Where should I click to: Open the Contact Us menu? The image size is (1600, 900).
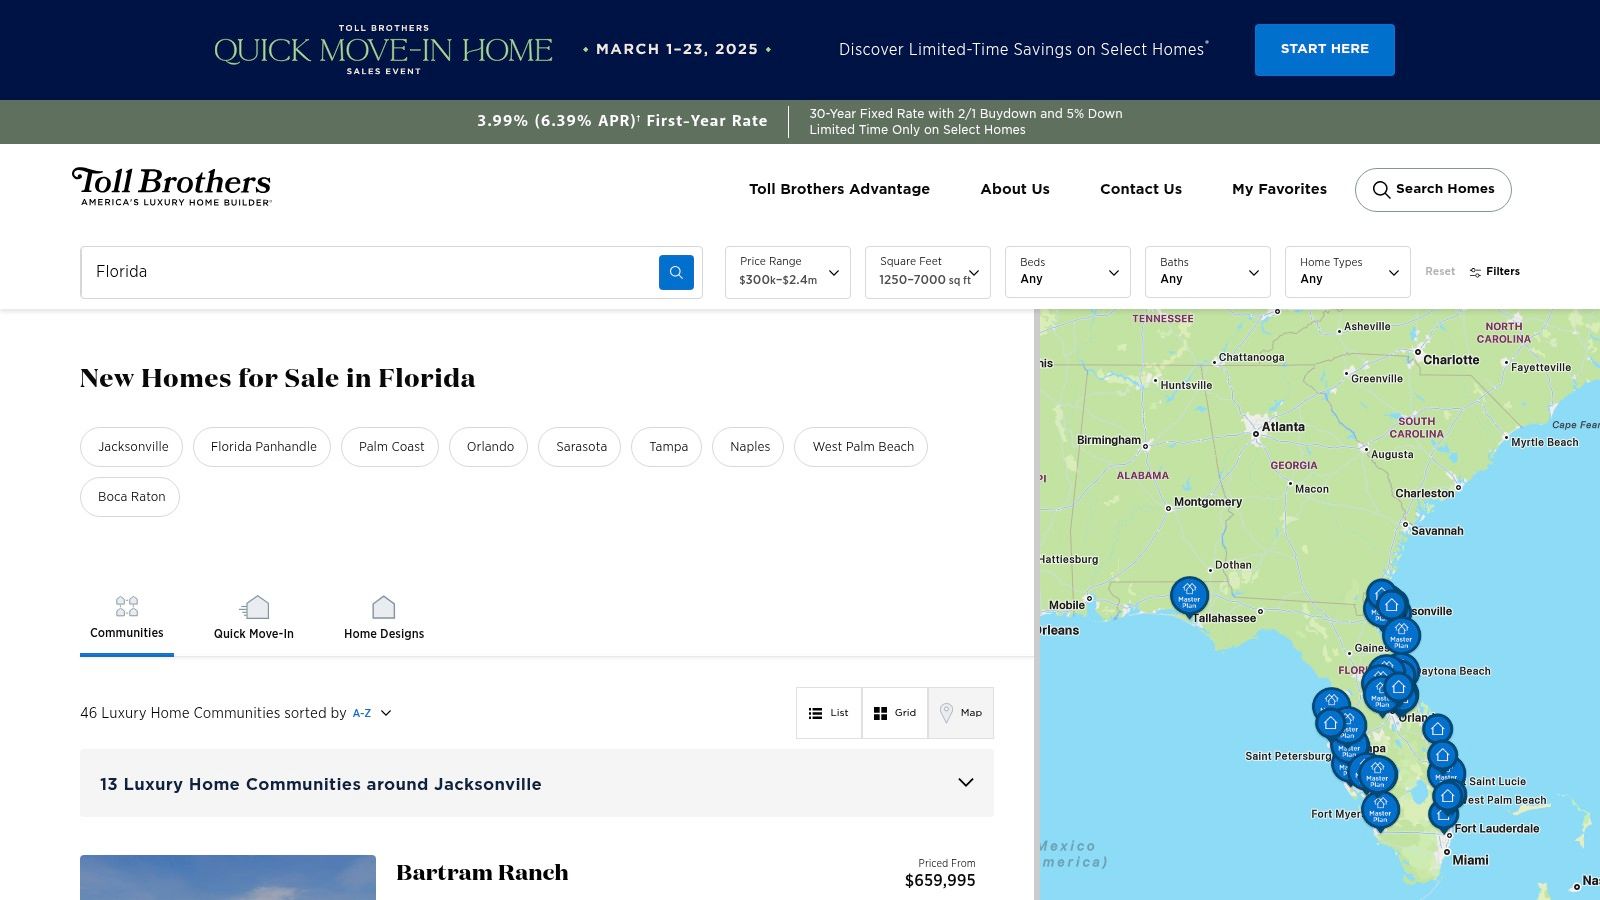(x=1141, y=189)
